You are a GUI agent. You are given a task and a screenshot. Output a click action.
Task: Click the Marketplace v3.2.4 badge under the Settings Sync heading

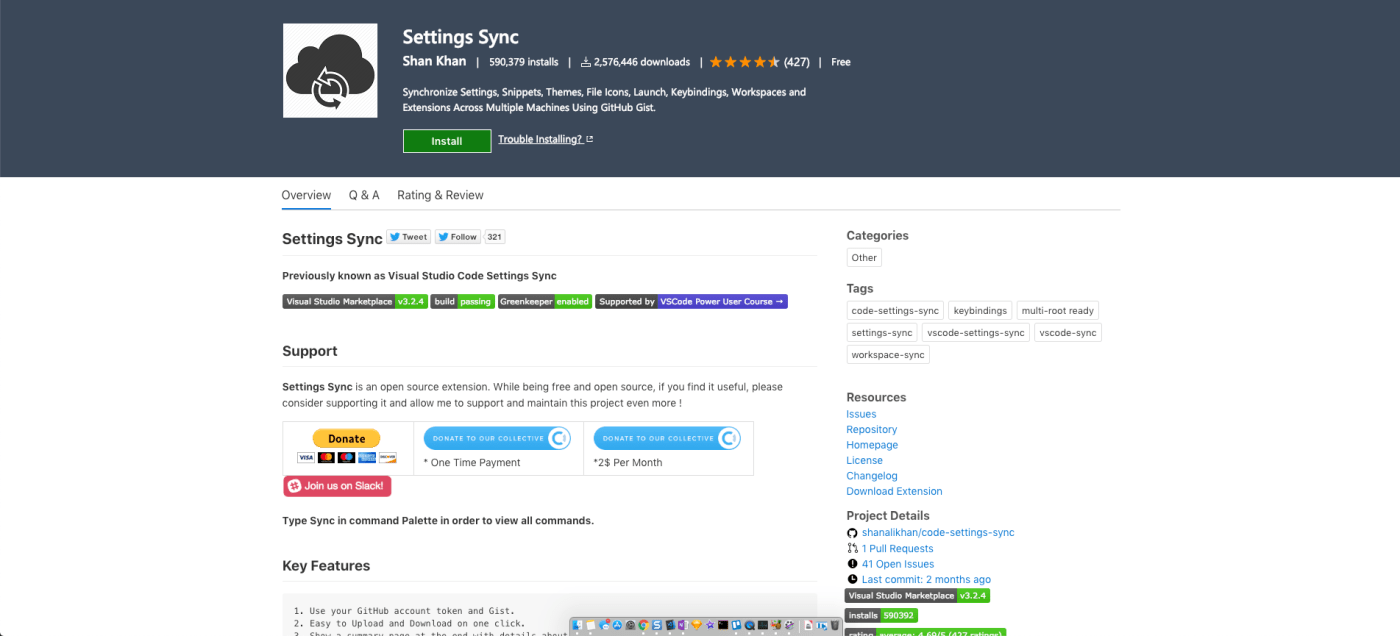coord(355,301)
